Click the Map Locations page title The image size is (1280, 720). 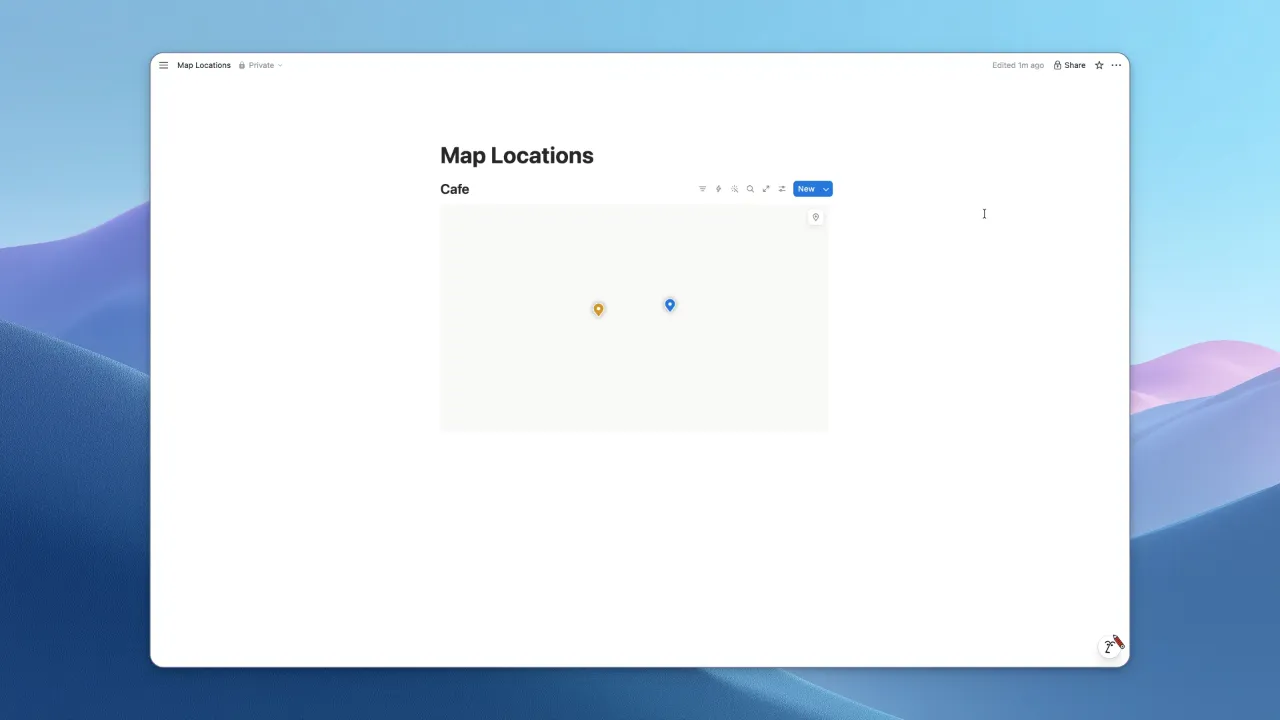[517, 155]
